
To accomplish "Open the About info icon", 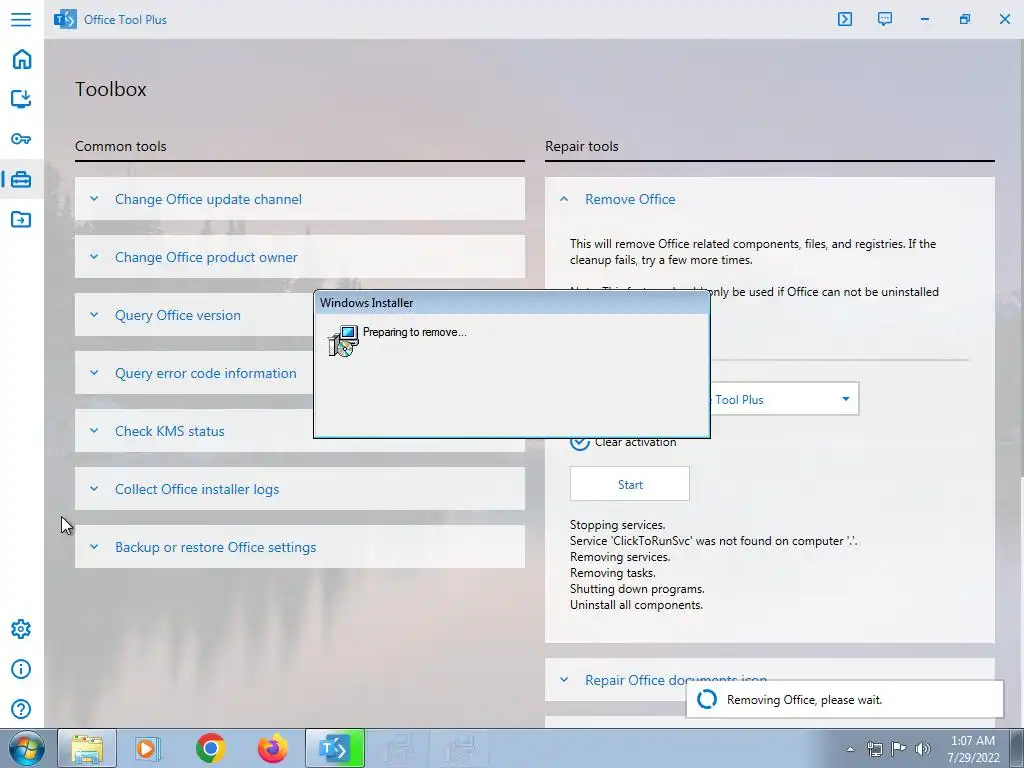I will pos(21,669).
